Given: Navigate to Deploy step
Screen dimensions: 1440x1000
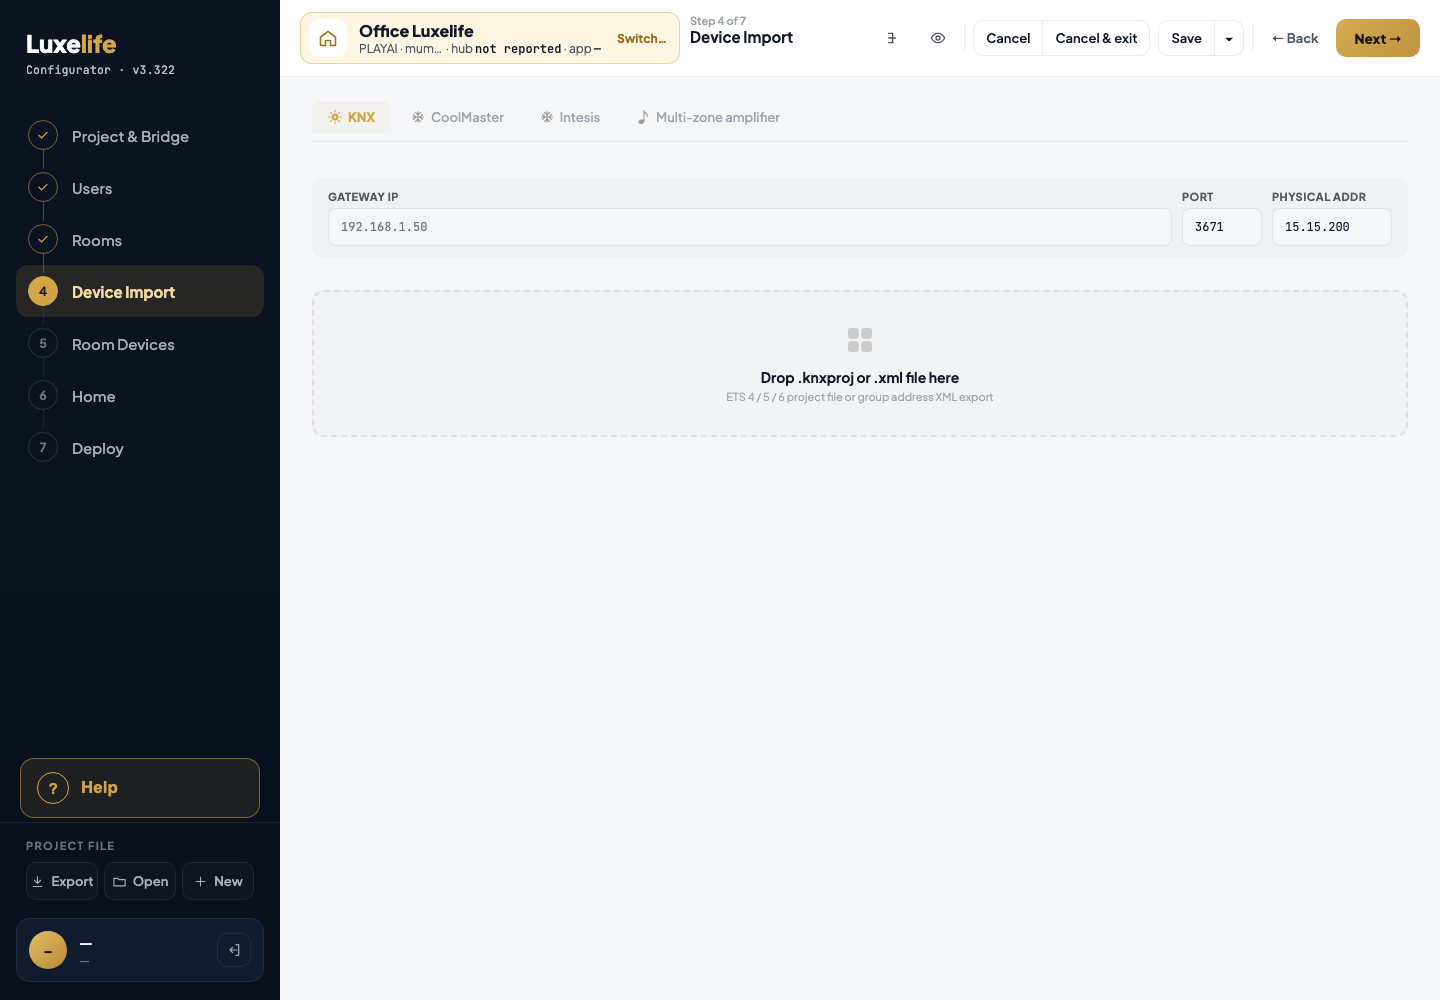Looking at the screenshot, I should (140, 448).
